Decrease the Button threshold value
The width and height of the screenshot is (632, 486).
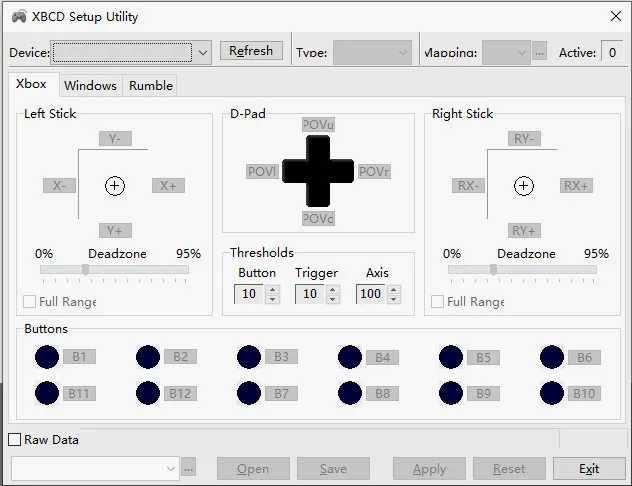[x=273, y=299]
